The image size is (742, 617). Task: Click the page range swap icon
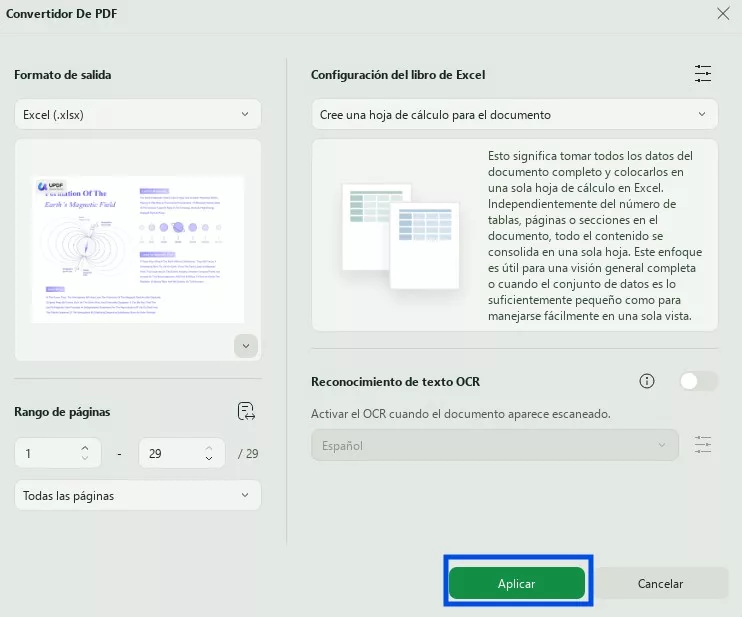(x=246, y=411)
